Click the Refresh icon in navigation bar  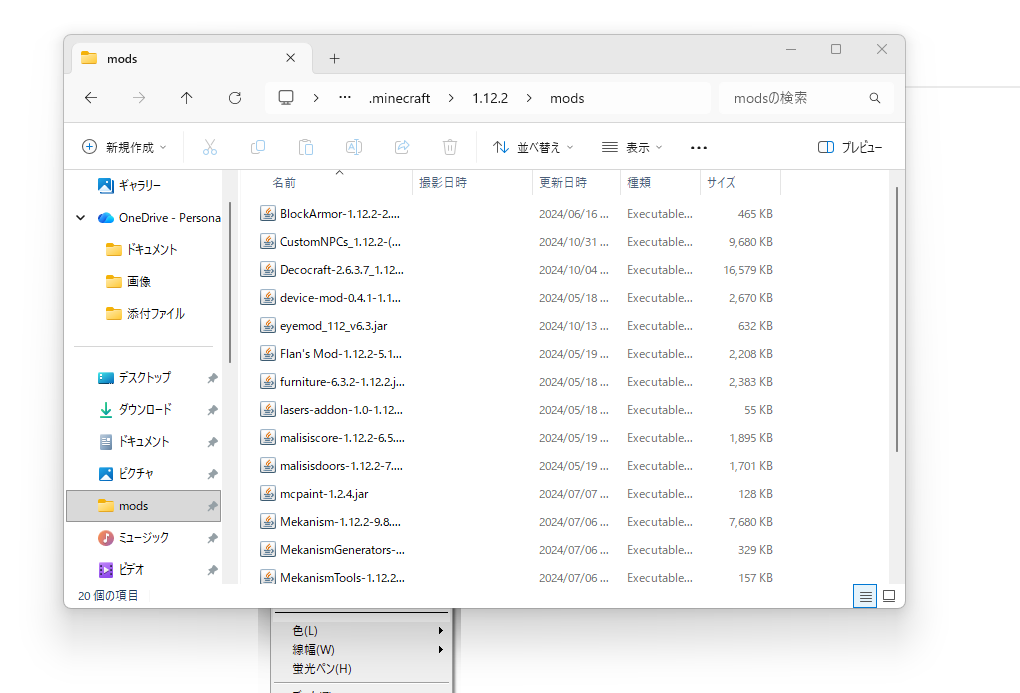pos(235,98)
